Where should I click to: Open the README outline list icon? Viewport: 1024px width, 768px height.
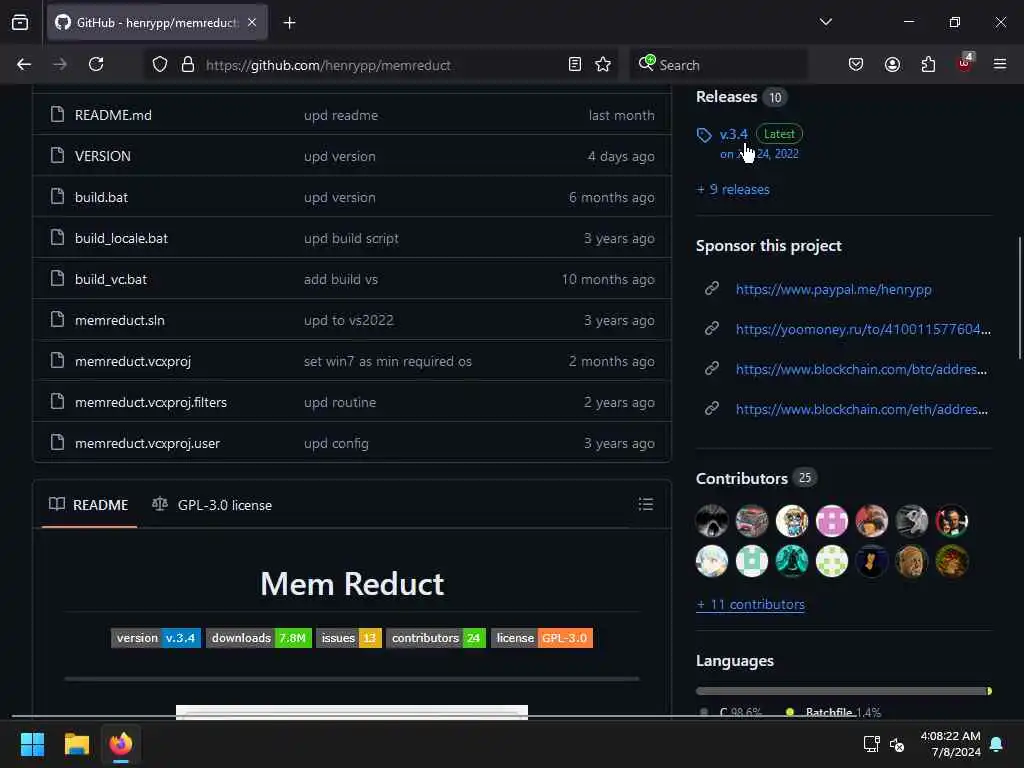[x=646, y=504]
